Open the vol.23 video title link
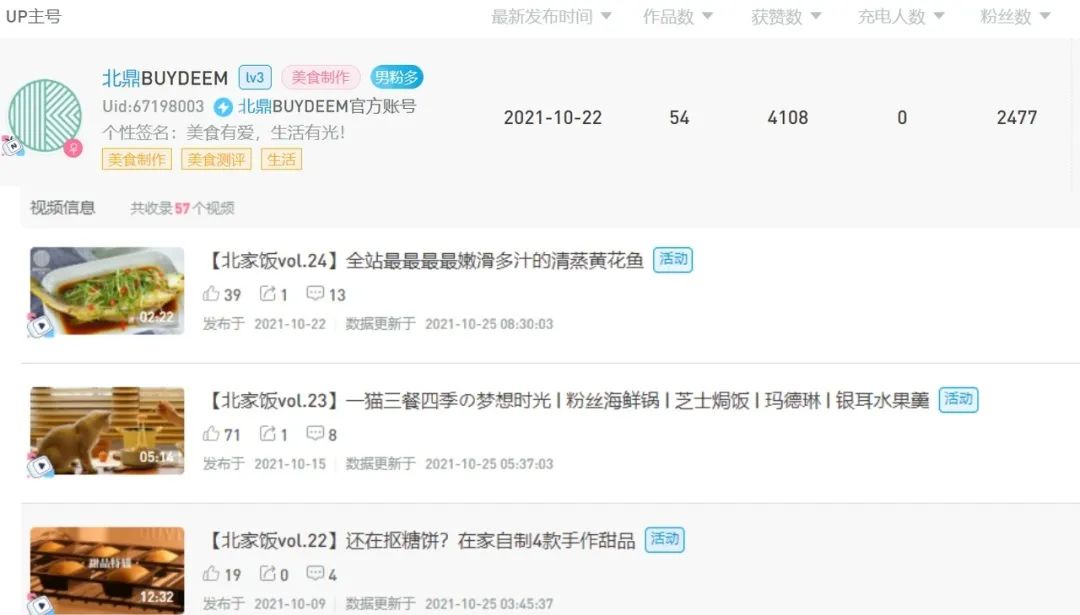Image resolution: width=1080 pixels, height=615 pixels. (568, 400)
